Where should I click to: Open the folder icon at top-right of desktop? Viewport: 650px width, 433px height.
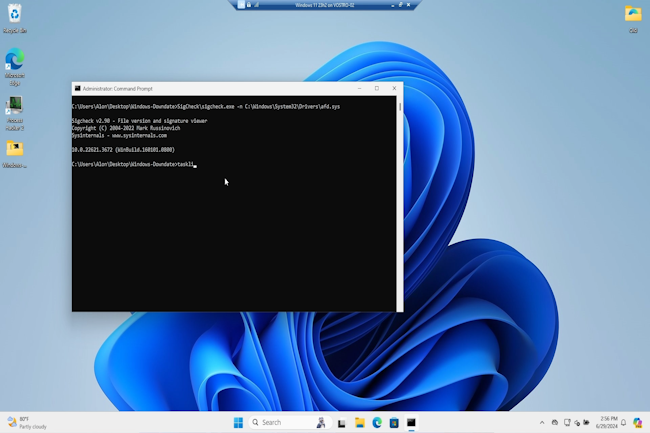click(633, 14)
